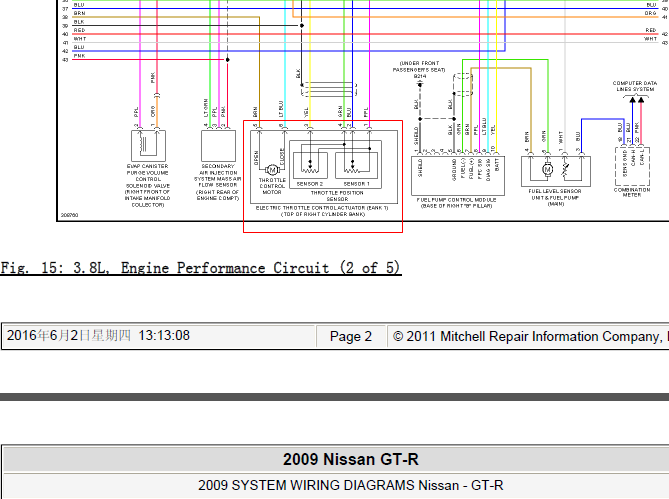Image resolution: width=669 pixels, height=499 pixels.
Task: Click the left 'RED' wire label on row 40
Action: [79, 30]
